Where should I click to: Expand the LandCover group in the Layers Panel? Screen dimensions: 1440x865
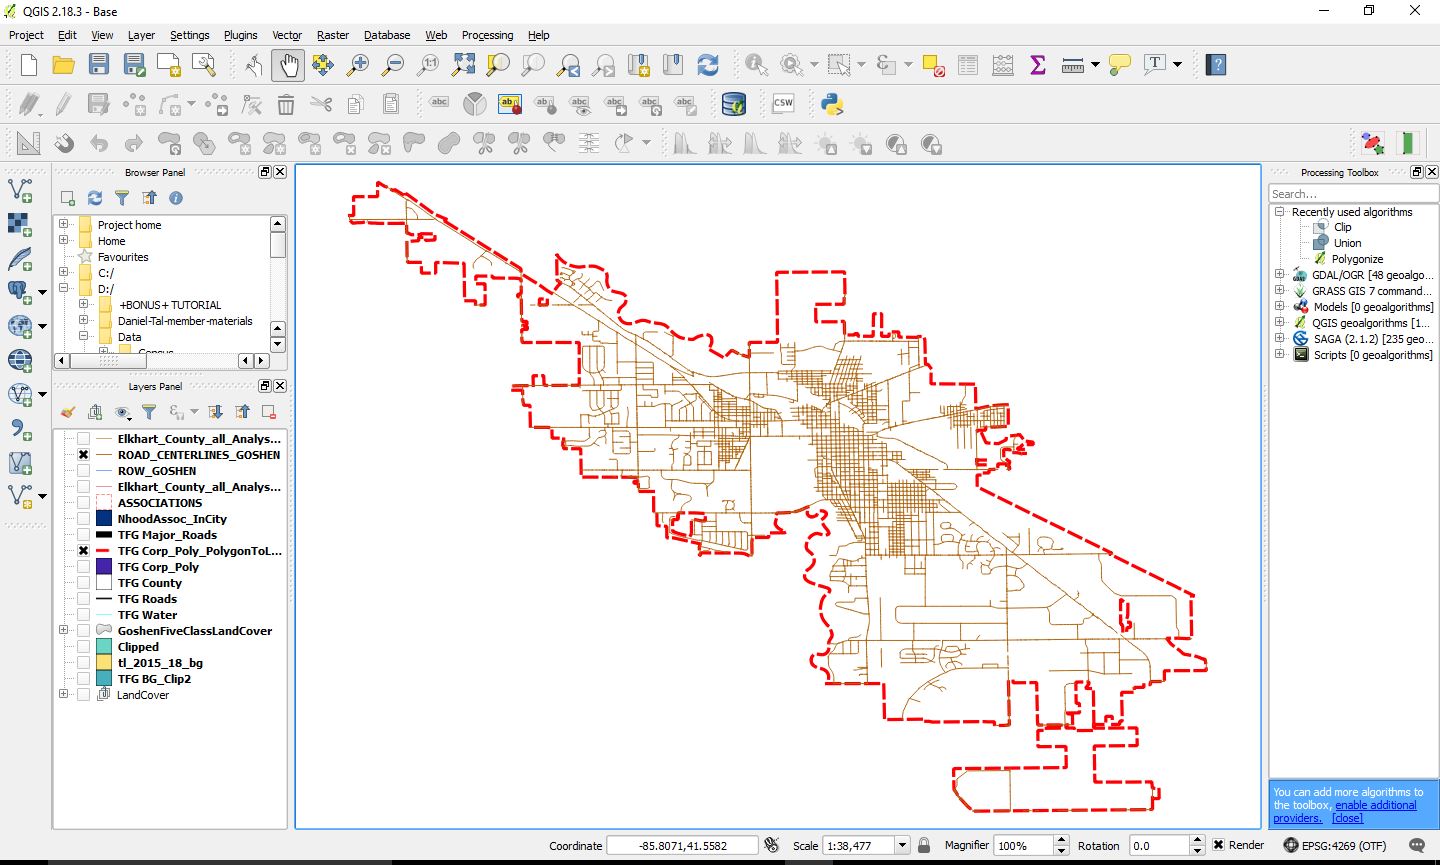tap(64, 694)
